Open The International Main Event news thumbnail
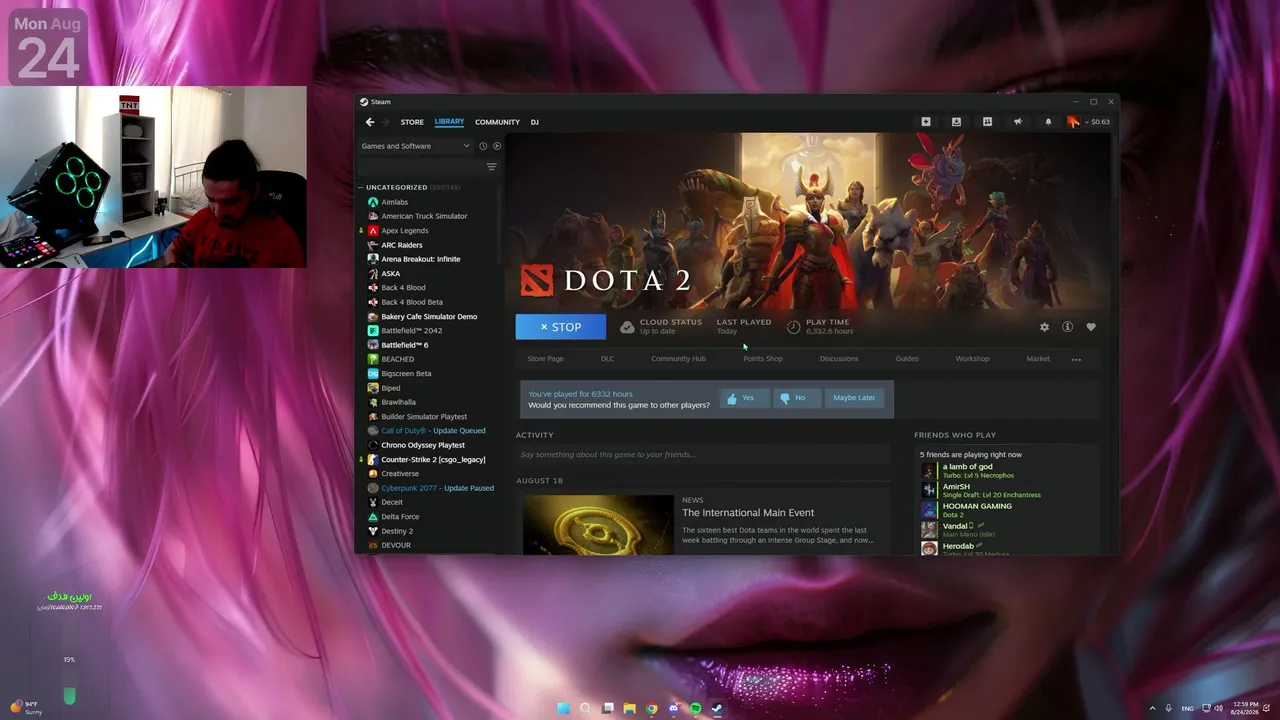Screen dimensions: 1280x720 click(598, 525)
